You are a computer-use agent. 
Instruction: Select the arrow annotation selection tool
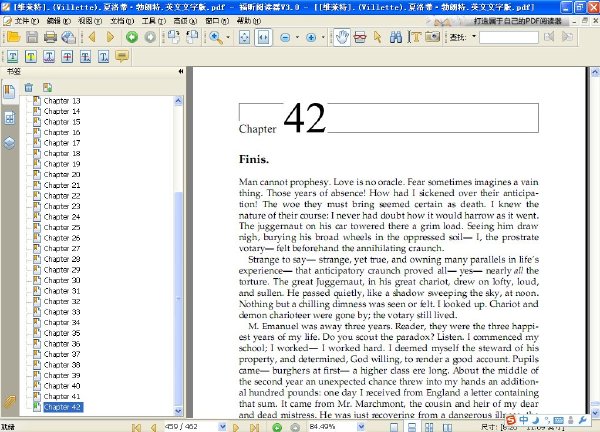coord(378,37)
